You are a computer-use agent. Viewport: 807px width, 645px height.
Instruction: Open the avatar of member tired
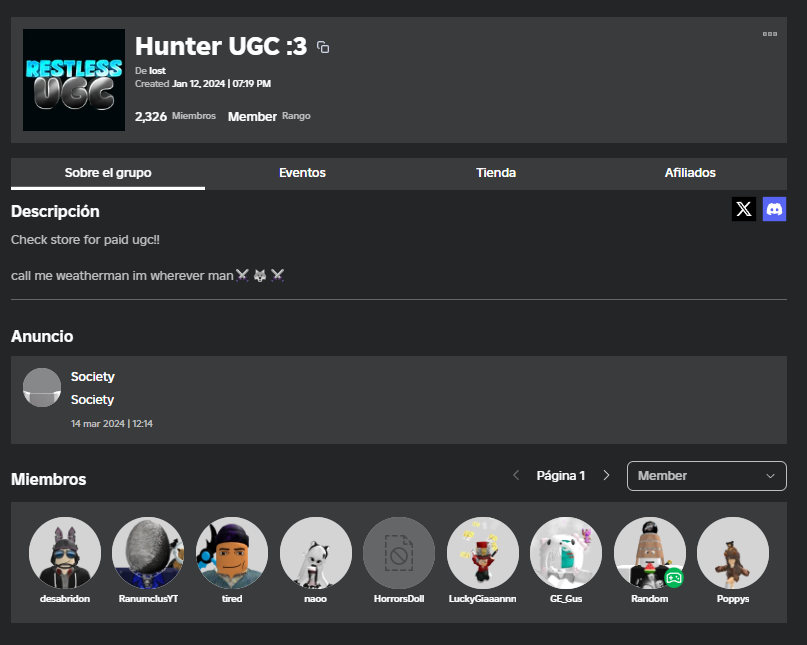[x=232, y=553]
